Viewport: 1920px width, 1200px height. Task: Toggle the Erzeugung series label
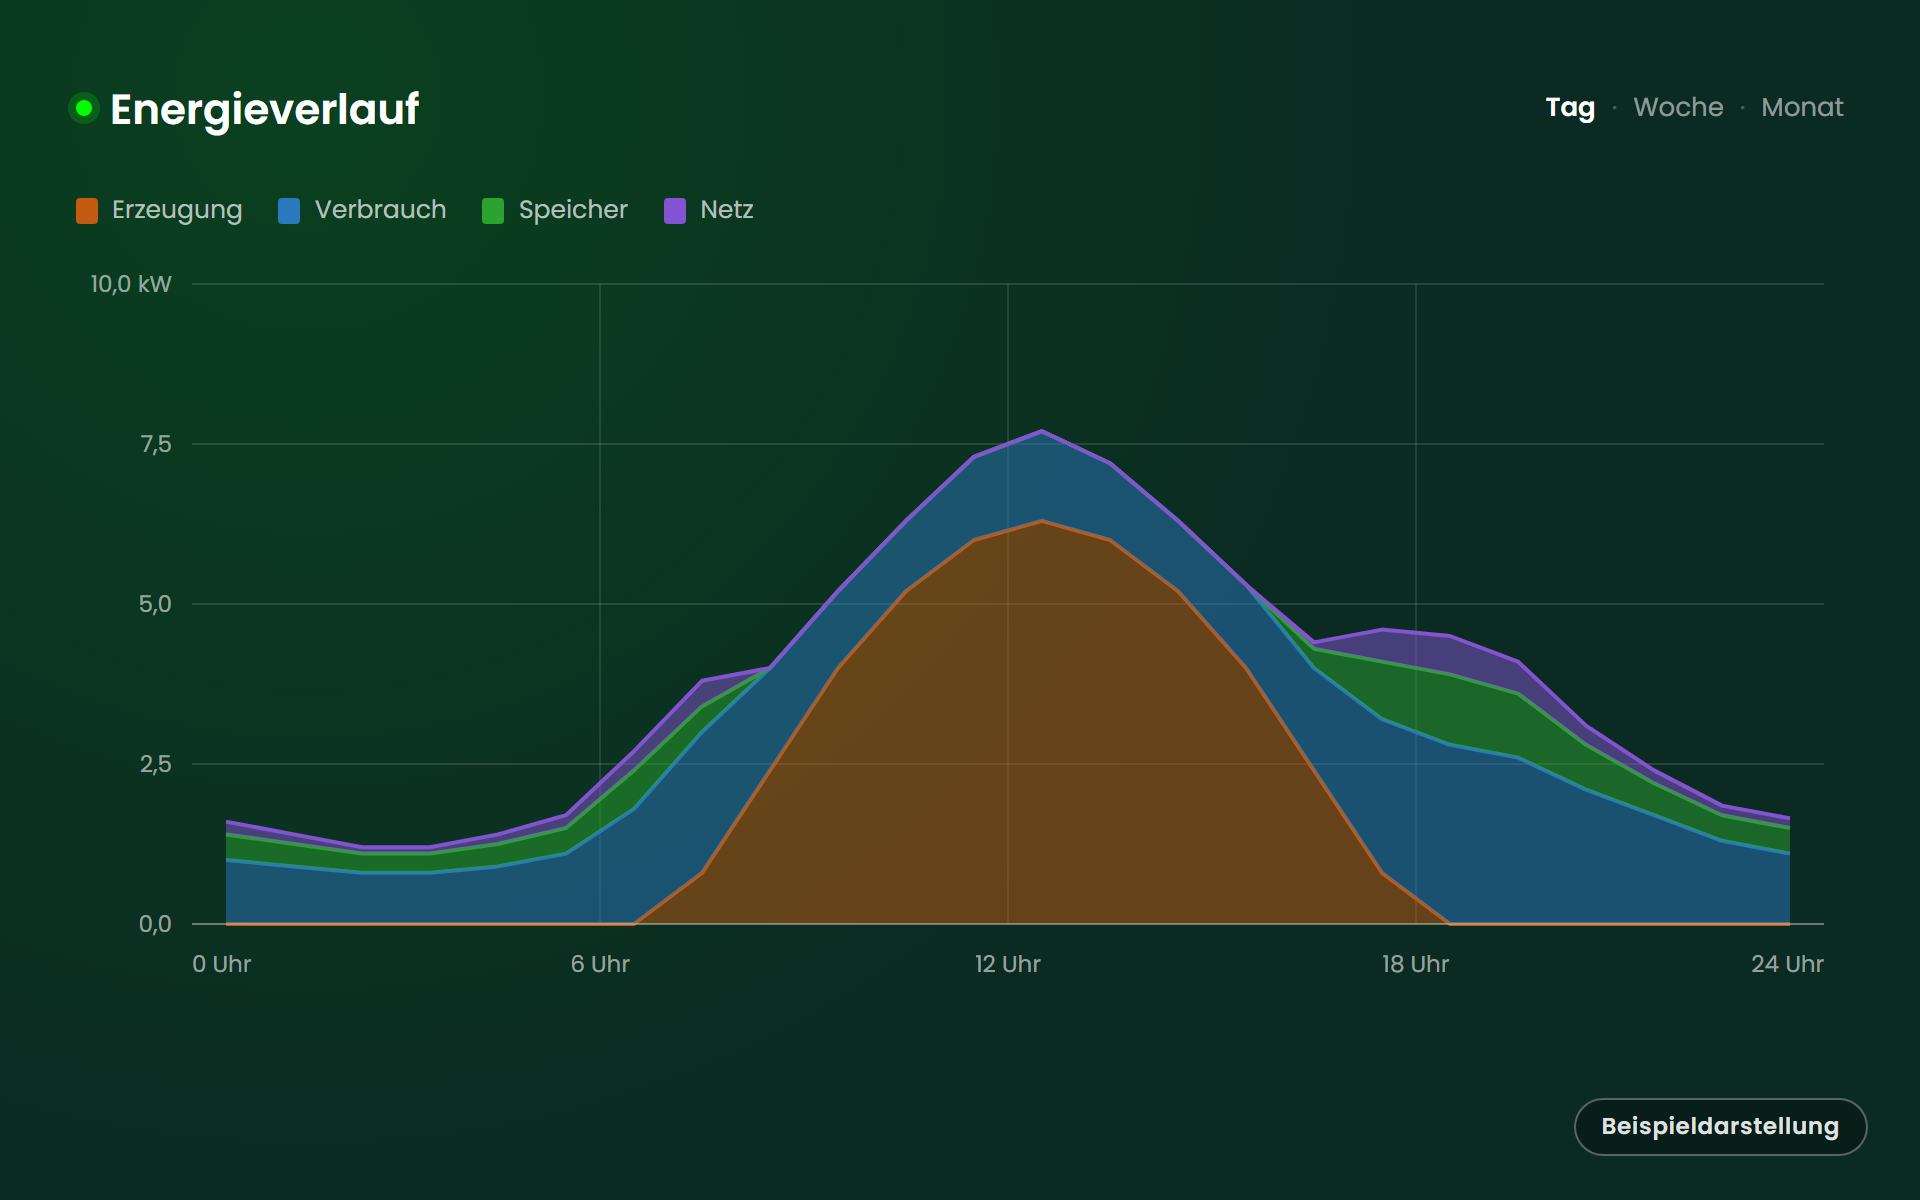click(x=177, y=210)
